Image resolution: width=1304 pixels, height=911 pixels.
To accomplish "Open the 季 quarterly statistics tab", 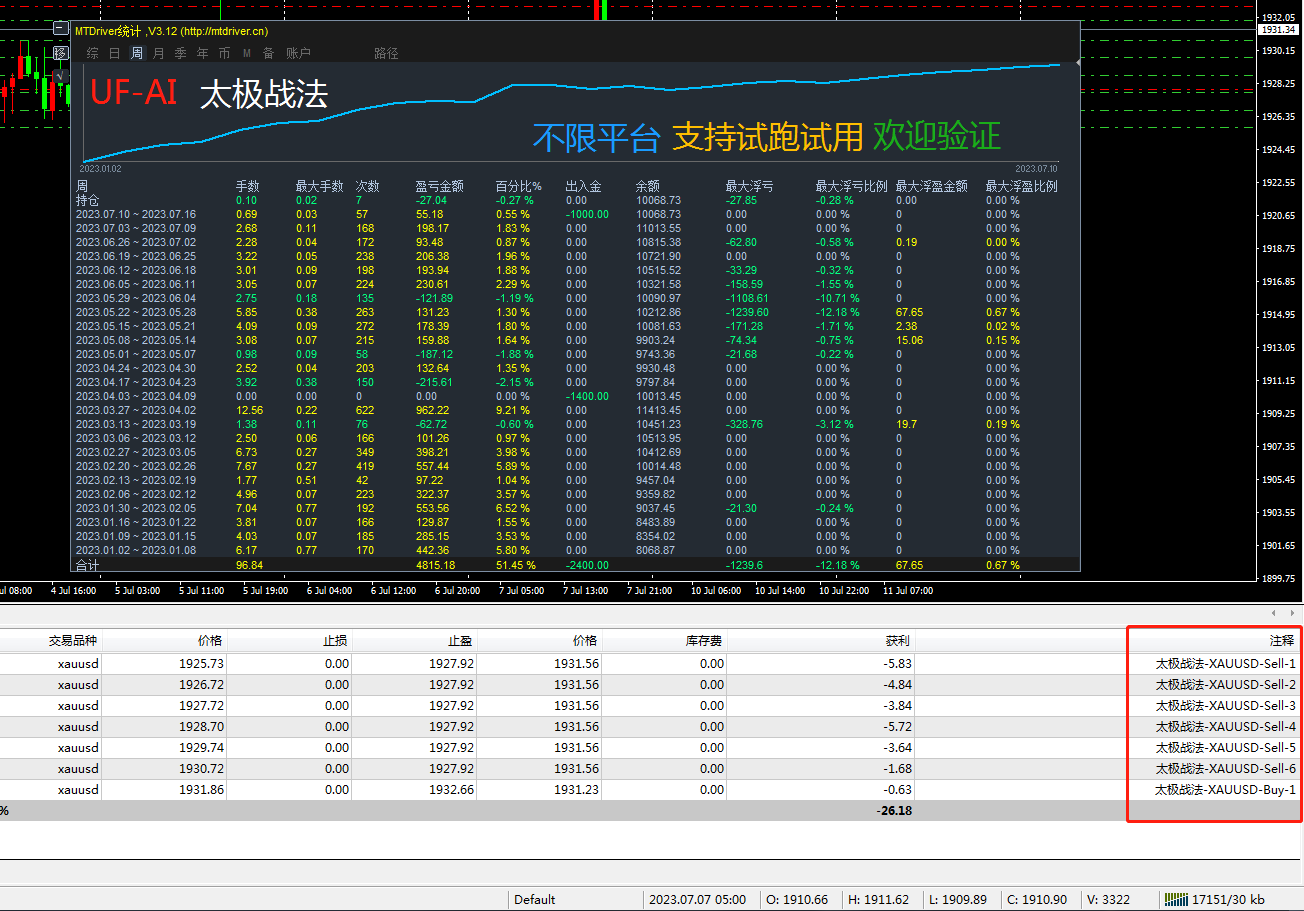I will (x=181, y=53).
